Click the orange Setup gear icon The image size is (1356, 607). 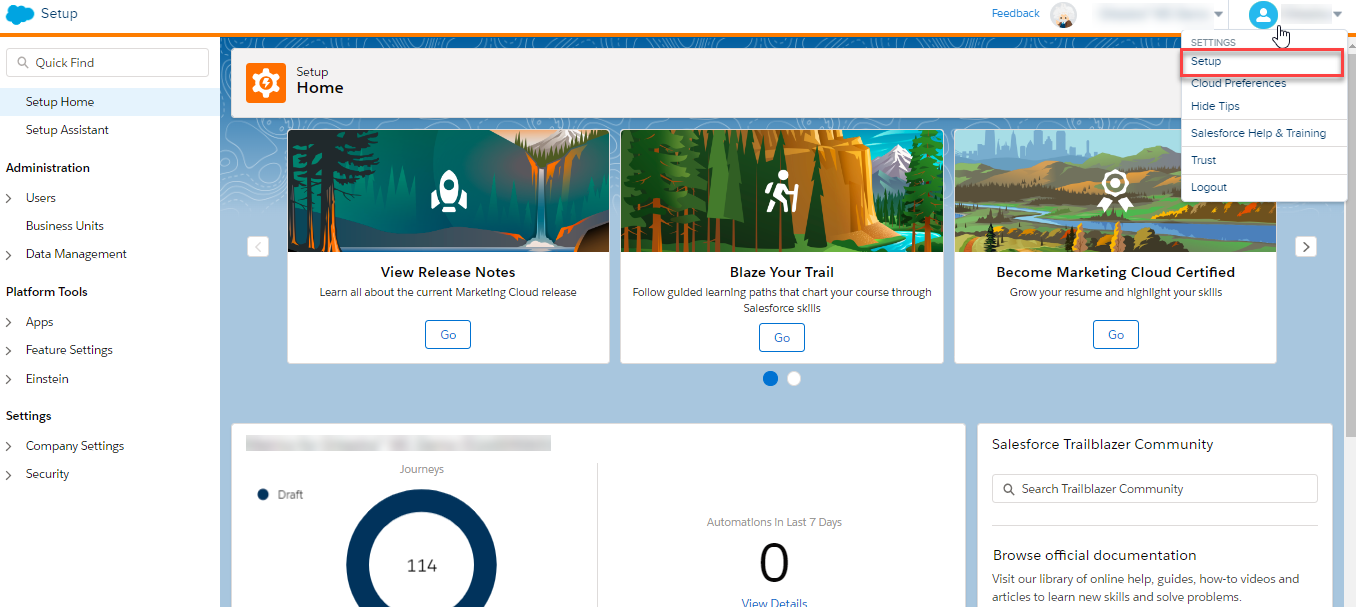[x=266, y=82]
